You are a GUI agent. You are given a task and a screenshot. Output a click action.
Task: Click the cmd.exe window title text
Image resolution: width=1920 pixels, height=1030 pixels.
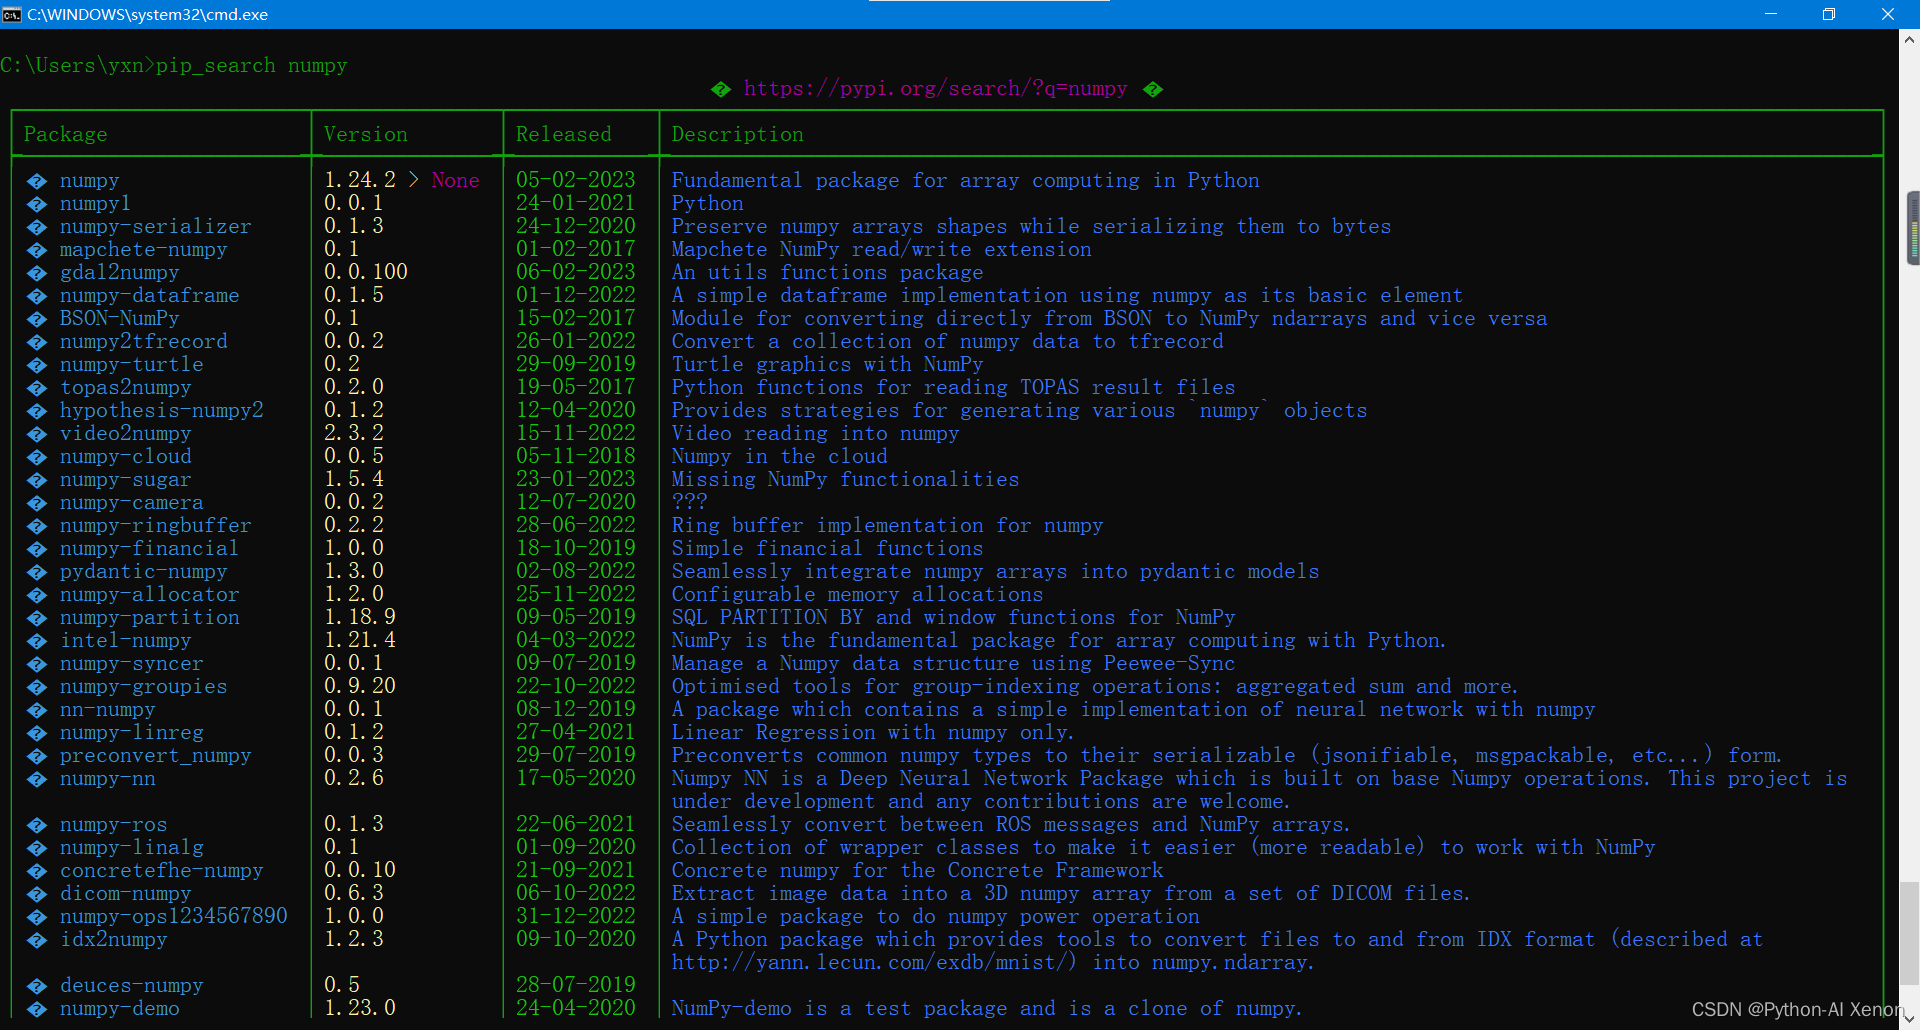[147, 14]
